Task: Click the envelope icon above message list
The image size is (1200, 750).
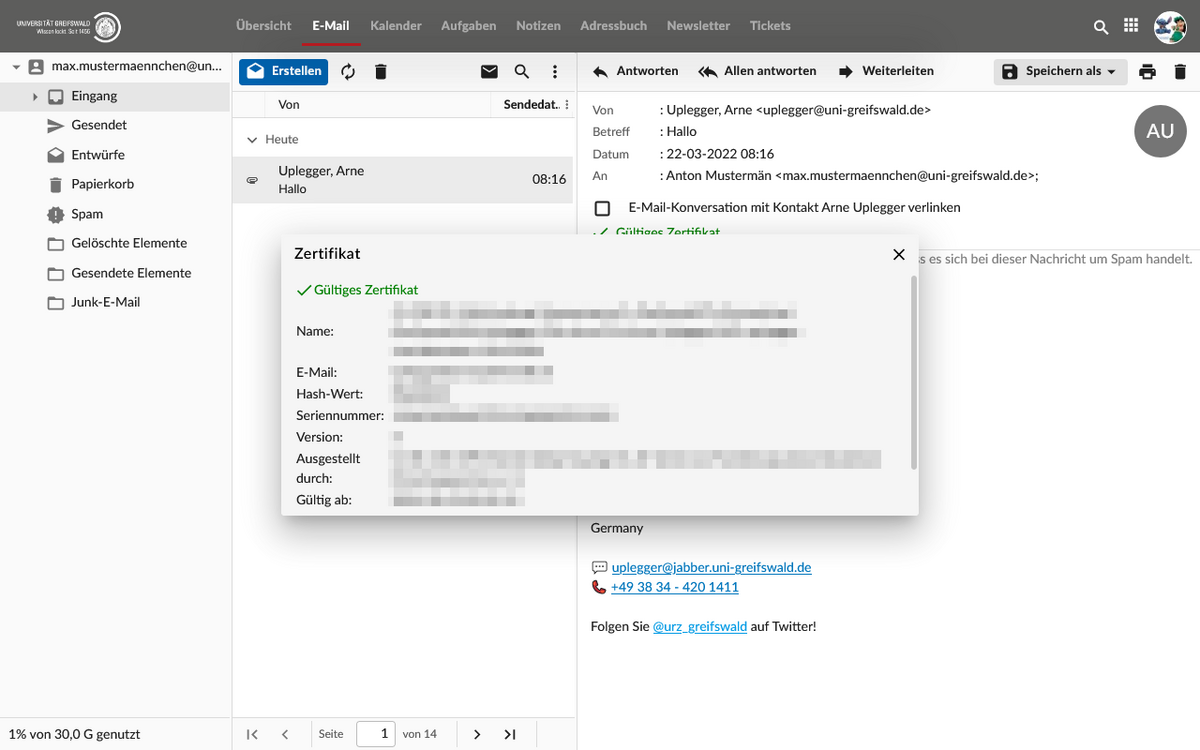Action: [489, 72]
